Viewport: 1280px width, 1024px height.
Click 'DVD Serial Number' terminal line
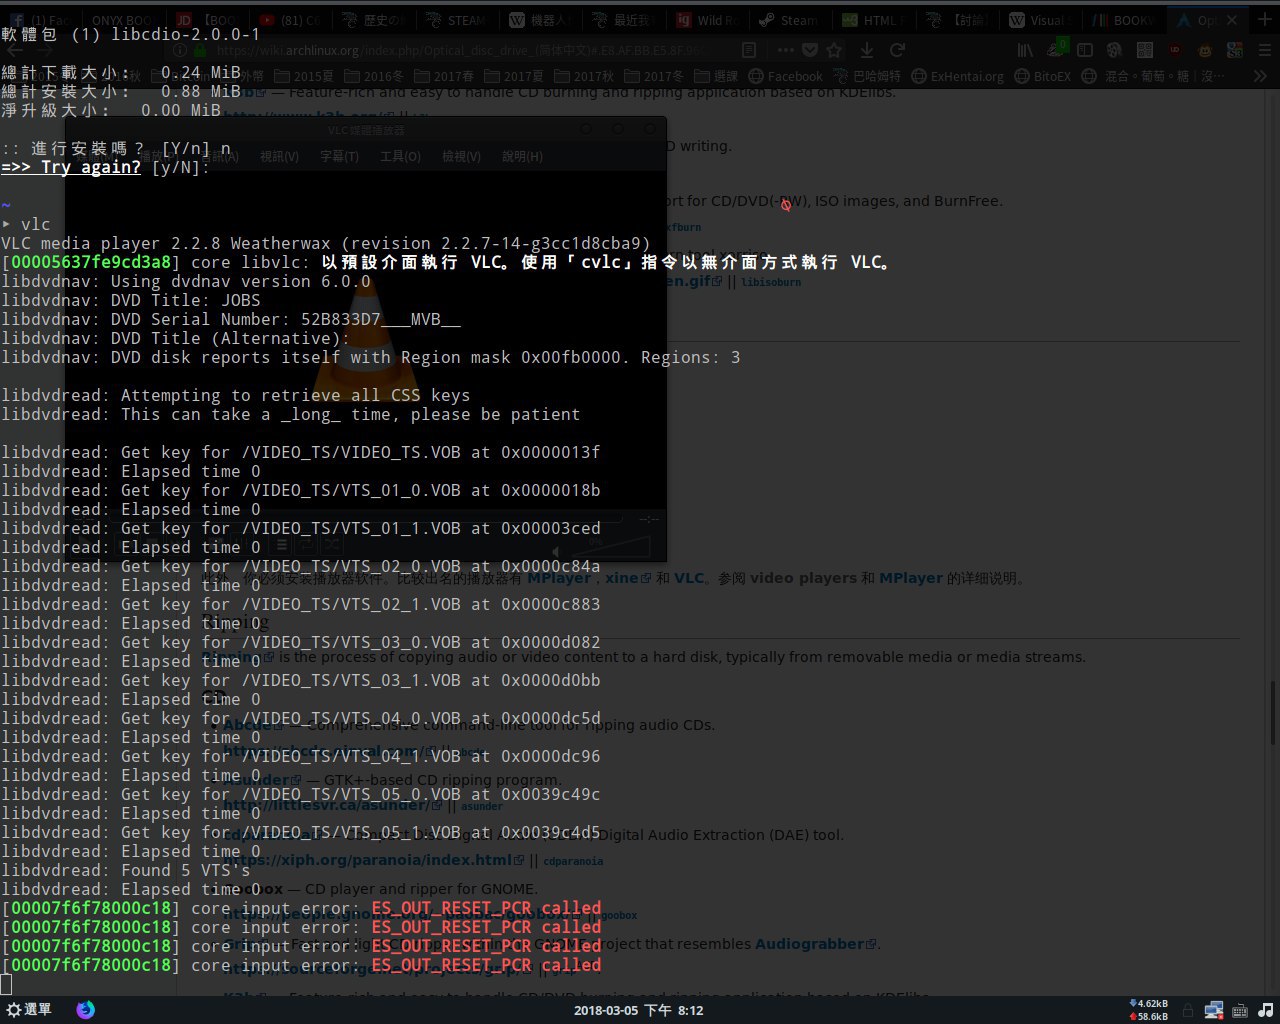231,320
